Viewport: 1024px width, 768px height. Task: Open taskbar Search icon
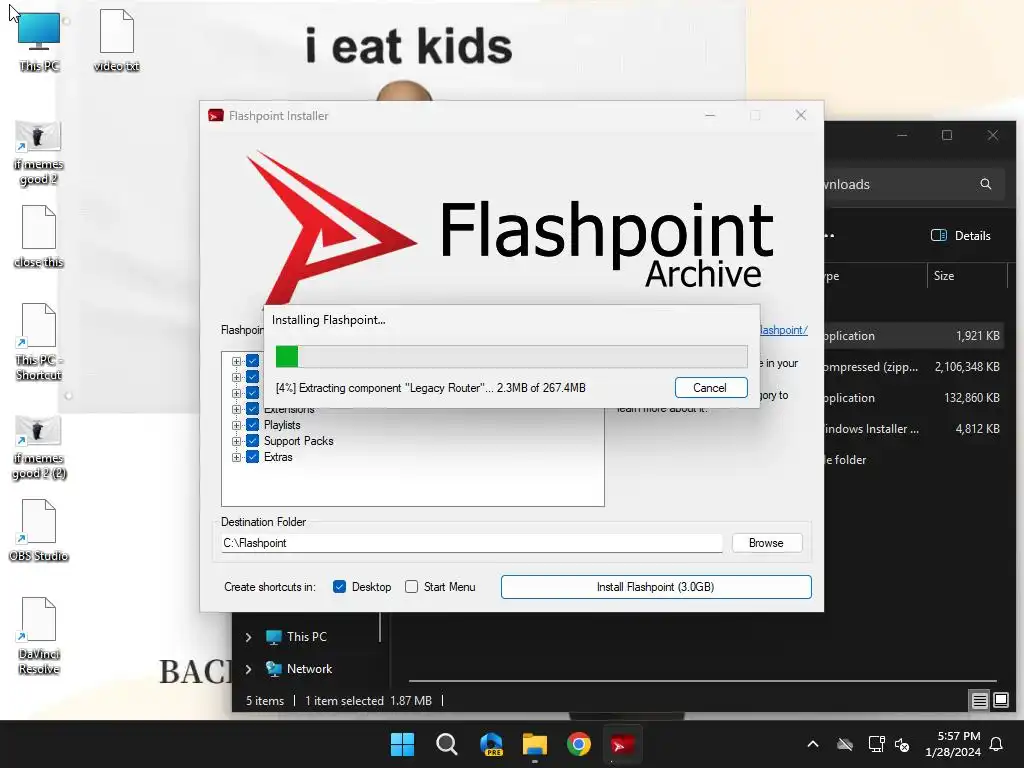[447, 744]
